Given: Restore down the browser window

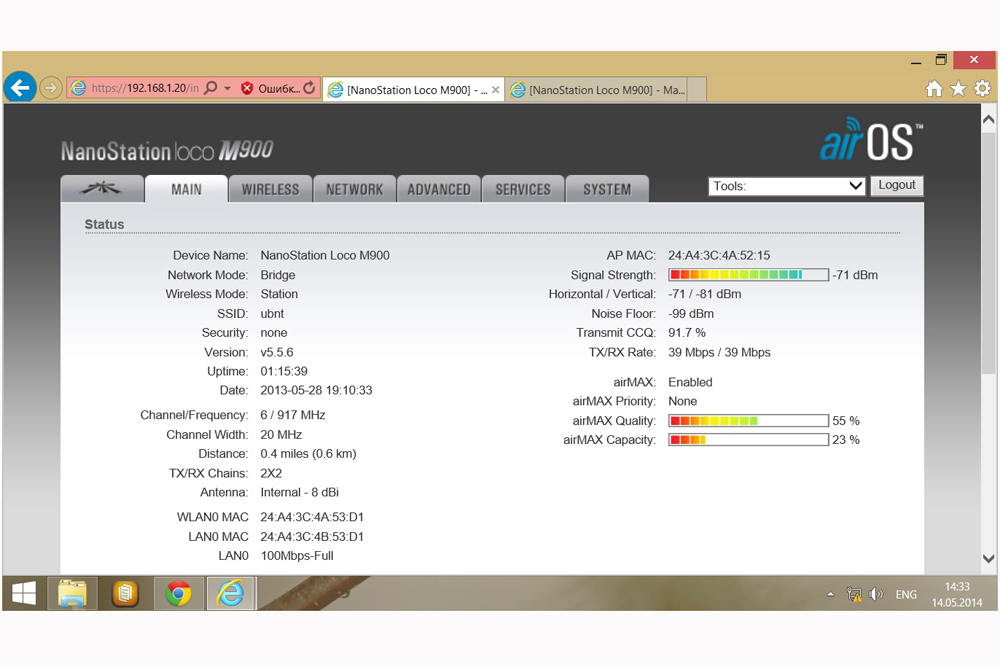Looking at the screenshot, I should click(x=941, y=60).
